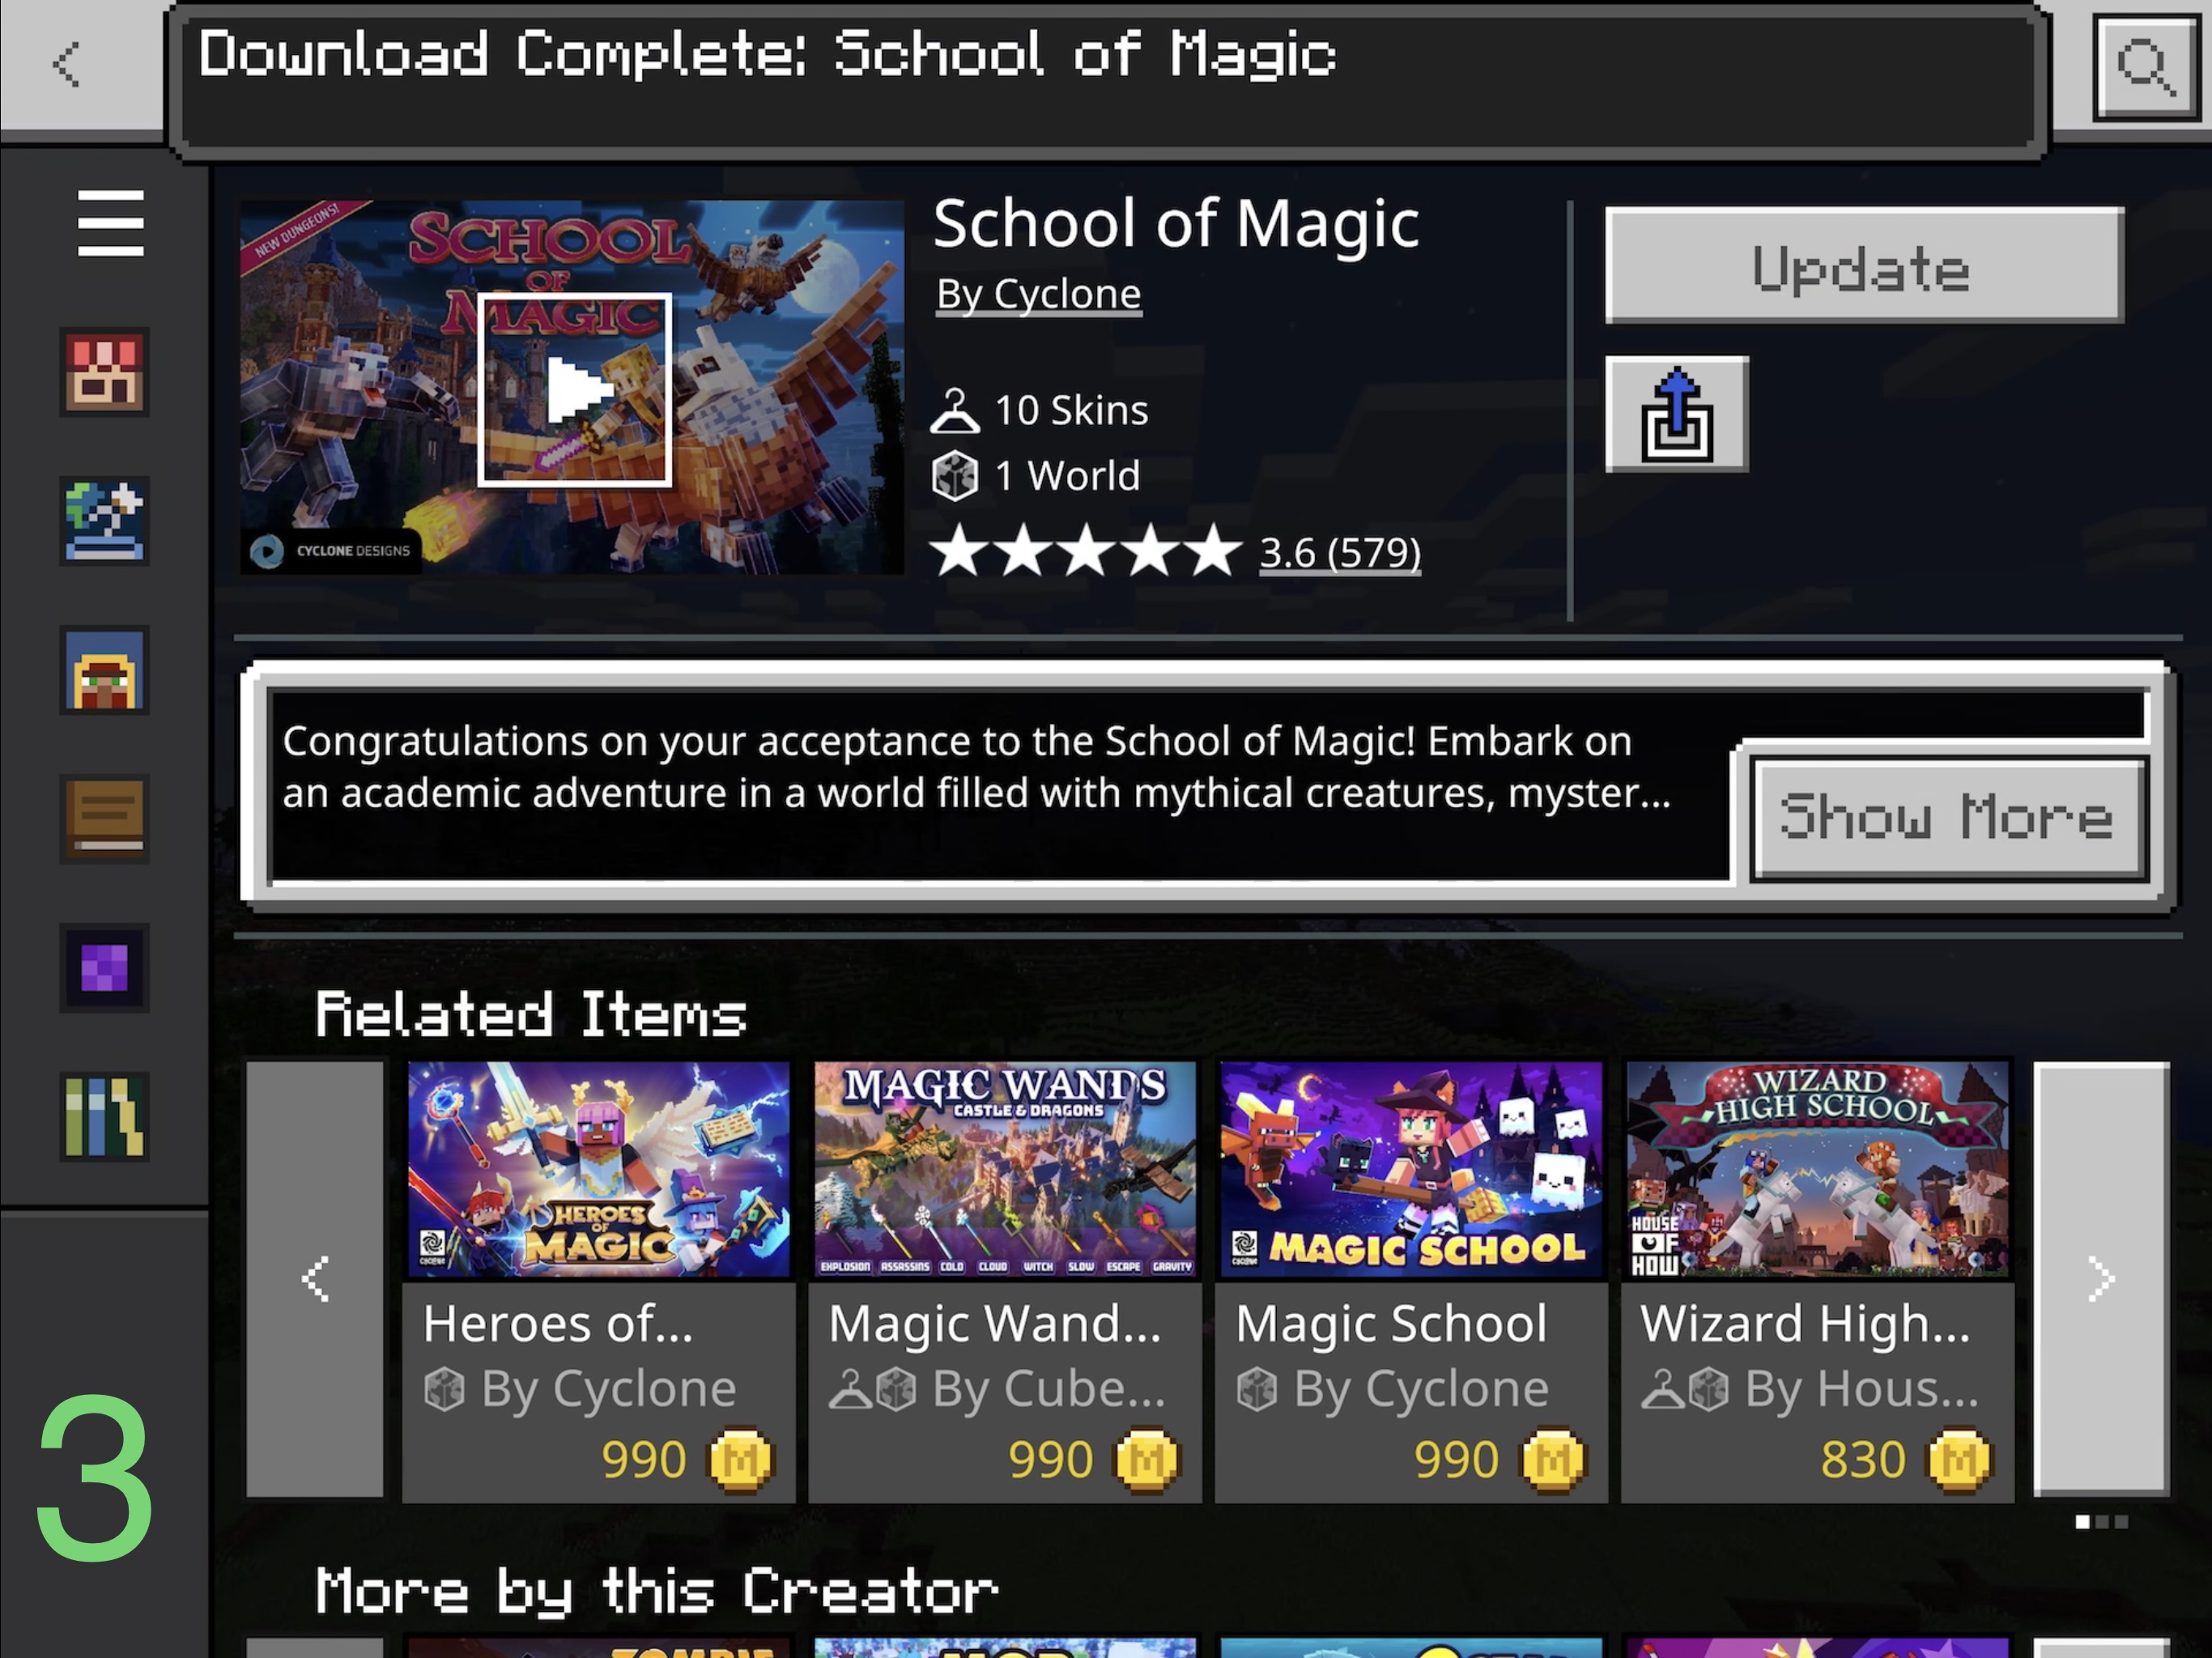Click the Update button

point(1864,266)
